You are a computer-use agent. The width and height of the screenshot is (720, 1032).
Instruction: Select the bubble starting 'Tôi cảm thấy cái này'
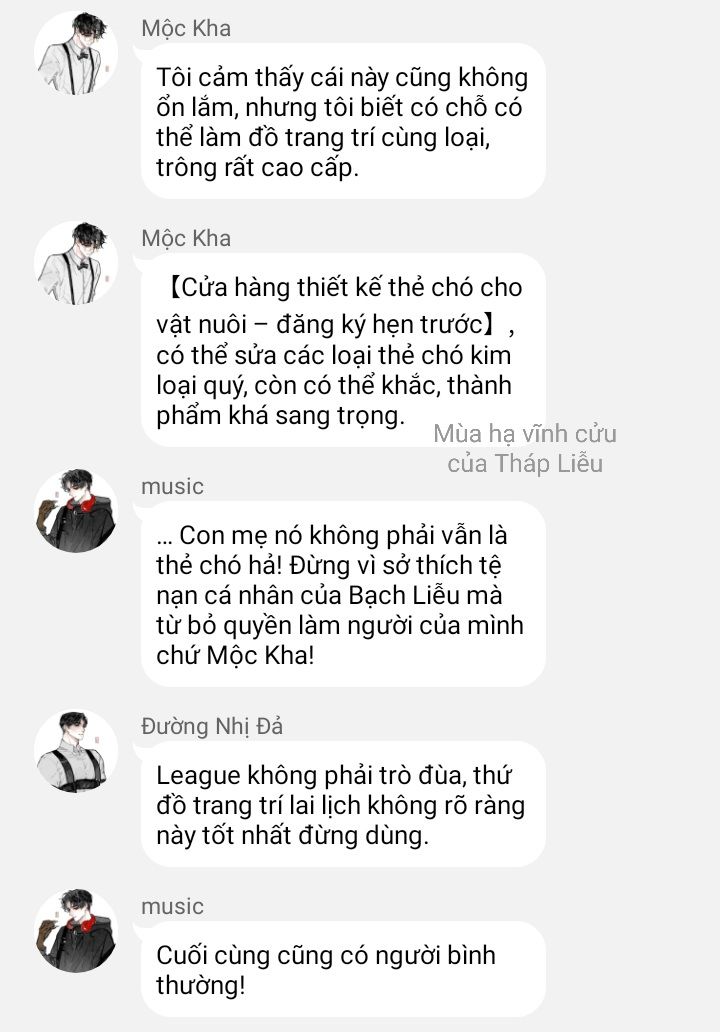pyautogui.click(x=343, y=122)
